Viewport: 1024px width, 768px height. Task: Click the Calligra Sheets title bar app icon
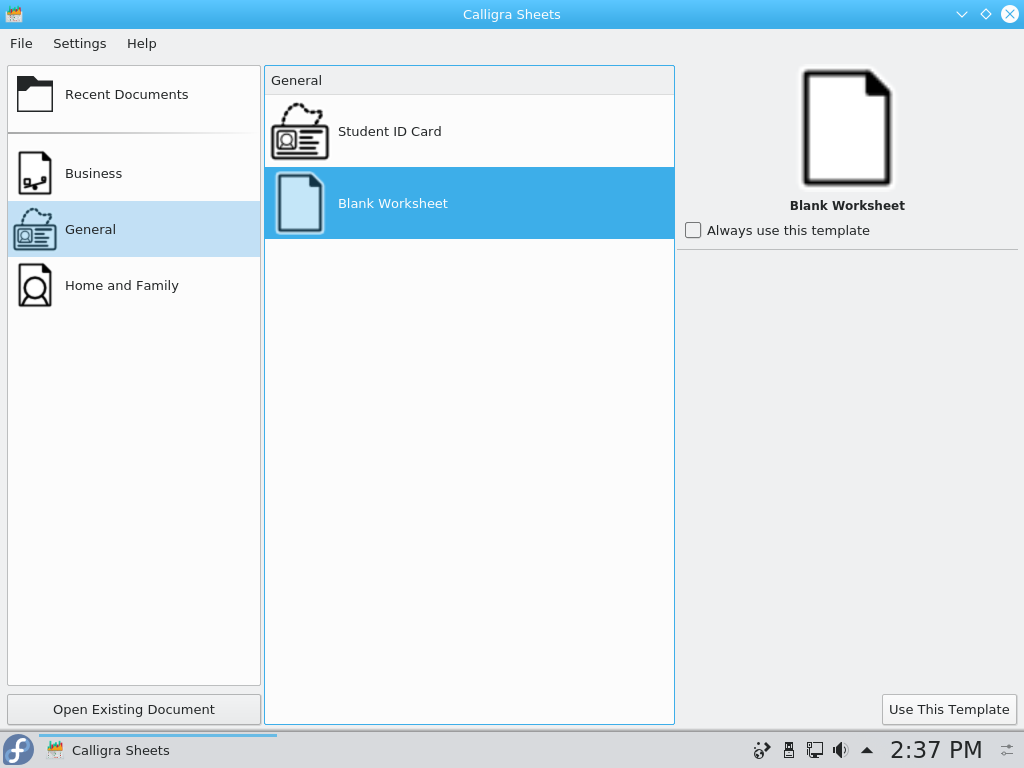coord(14,14)
